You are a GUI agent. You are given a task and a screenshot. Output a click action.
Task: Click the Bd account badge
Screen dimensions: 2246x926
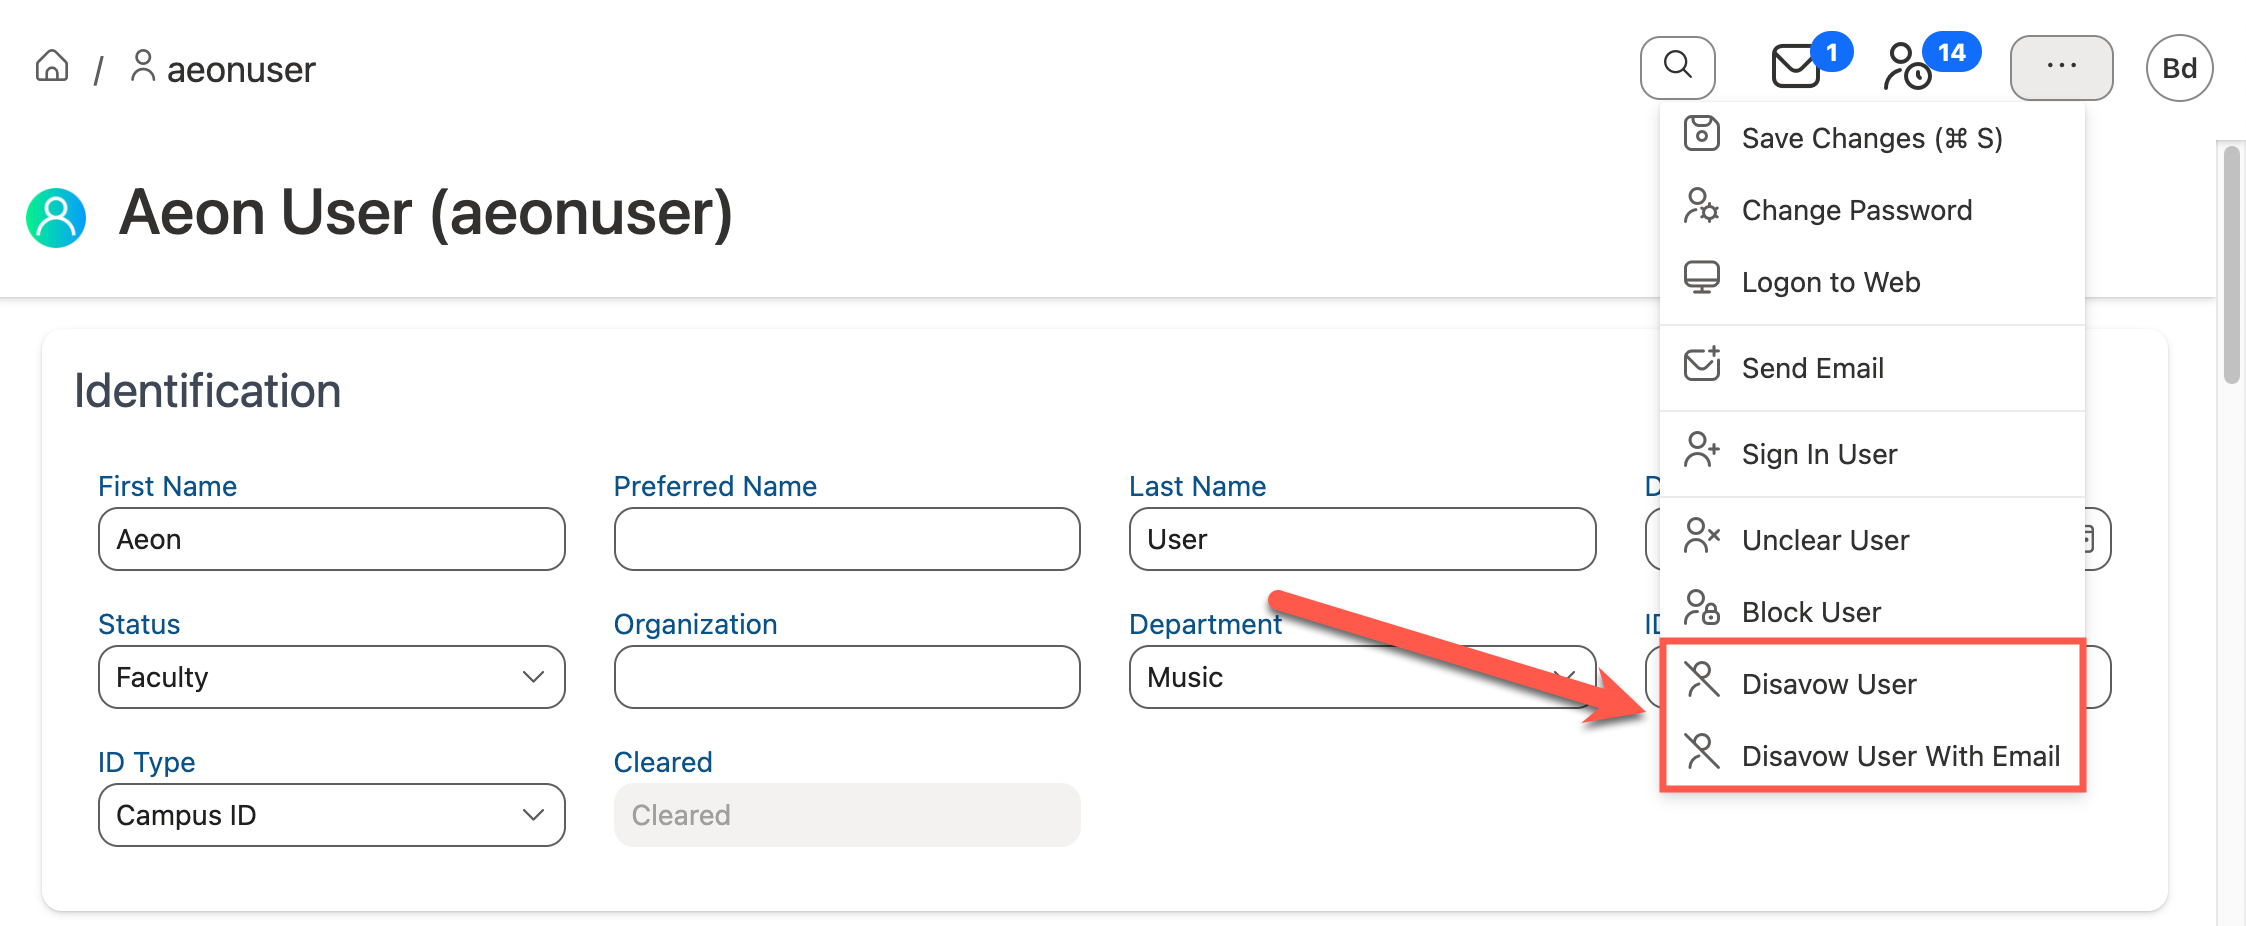coord(2179,67)
